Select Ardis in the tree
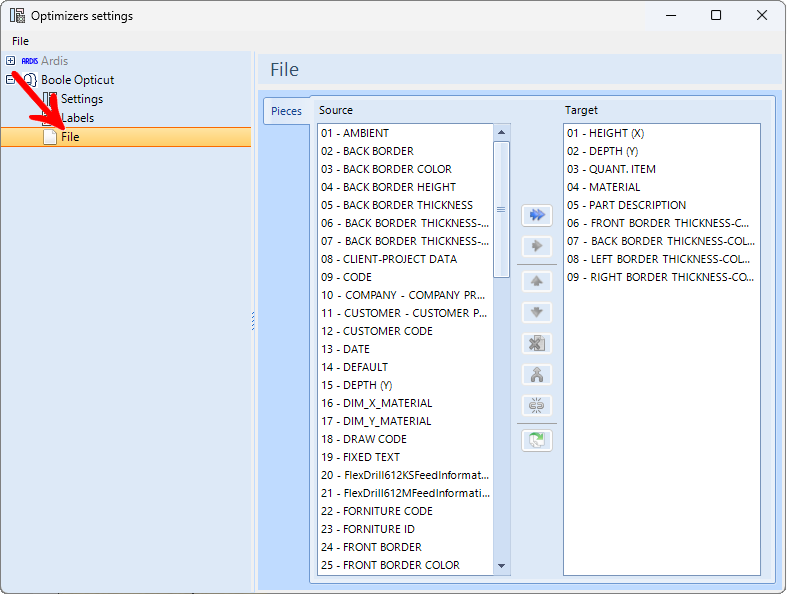Image resolution: width=789 pixels, height=601 pixels. pos(54,61)
